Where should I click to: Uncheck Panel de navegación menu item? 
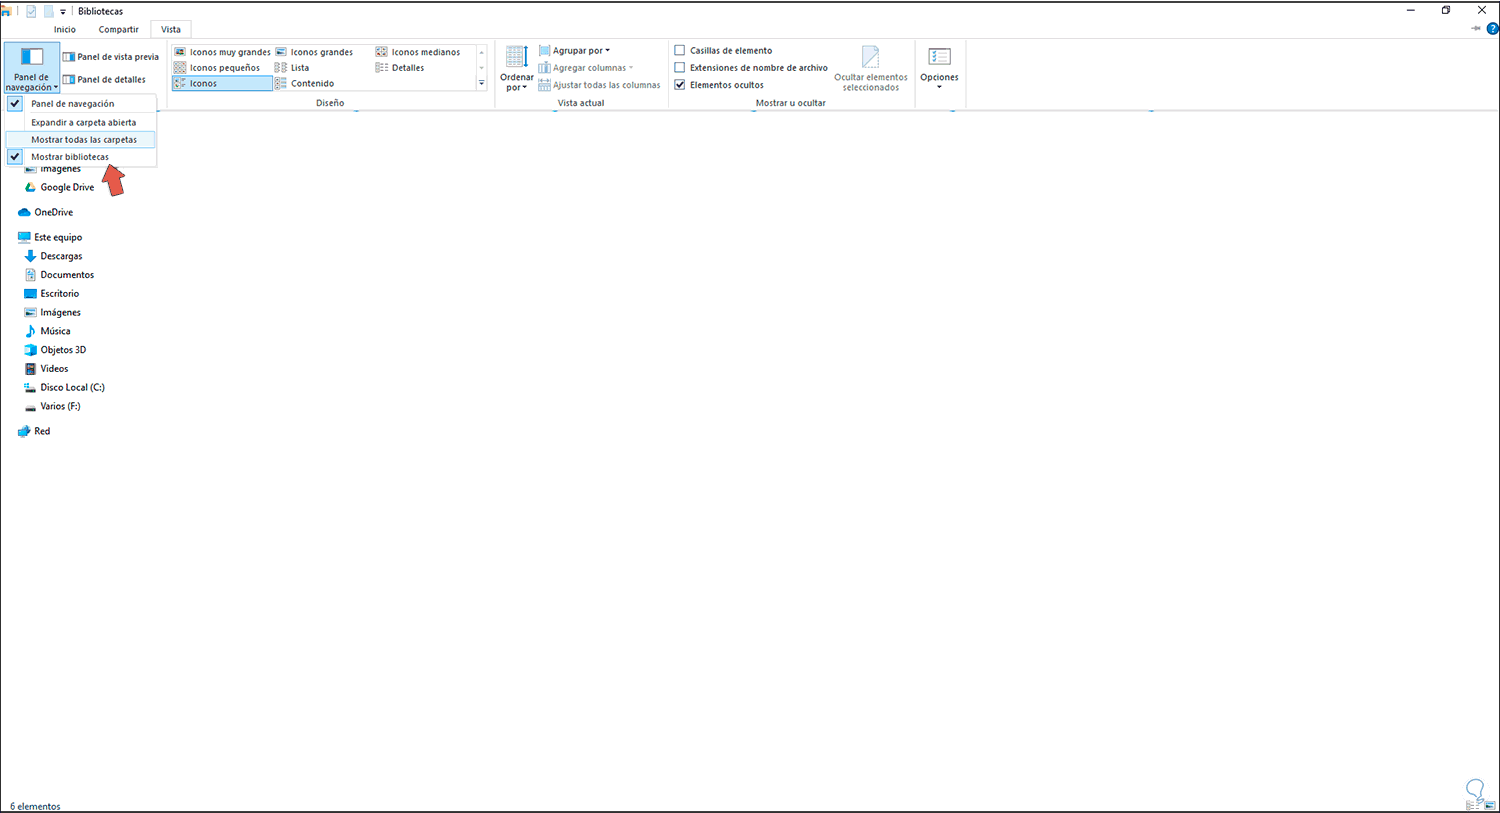pos(81,104)
